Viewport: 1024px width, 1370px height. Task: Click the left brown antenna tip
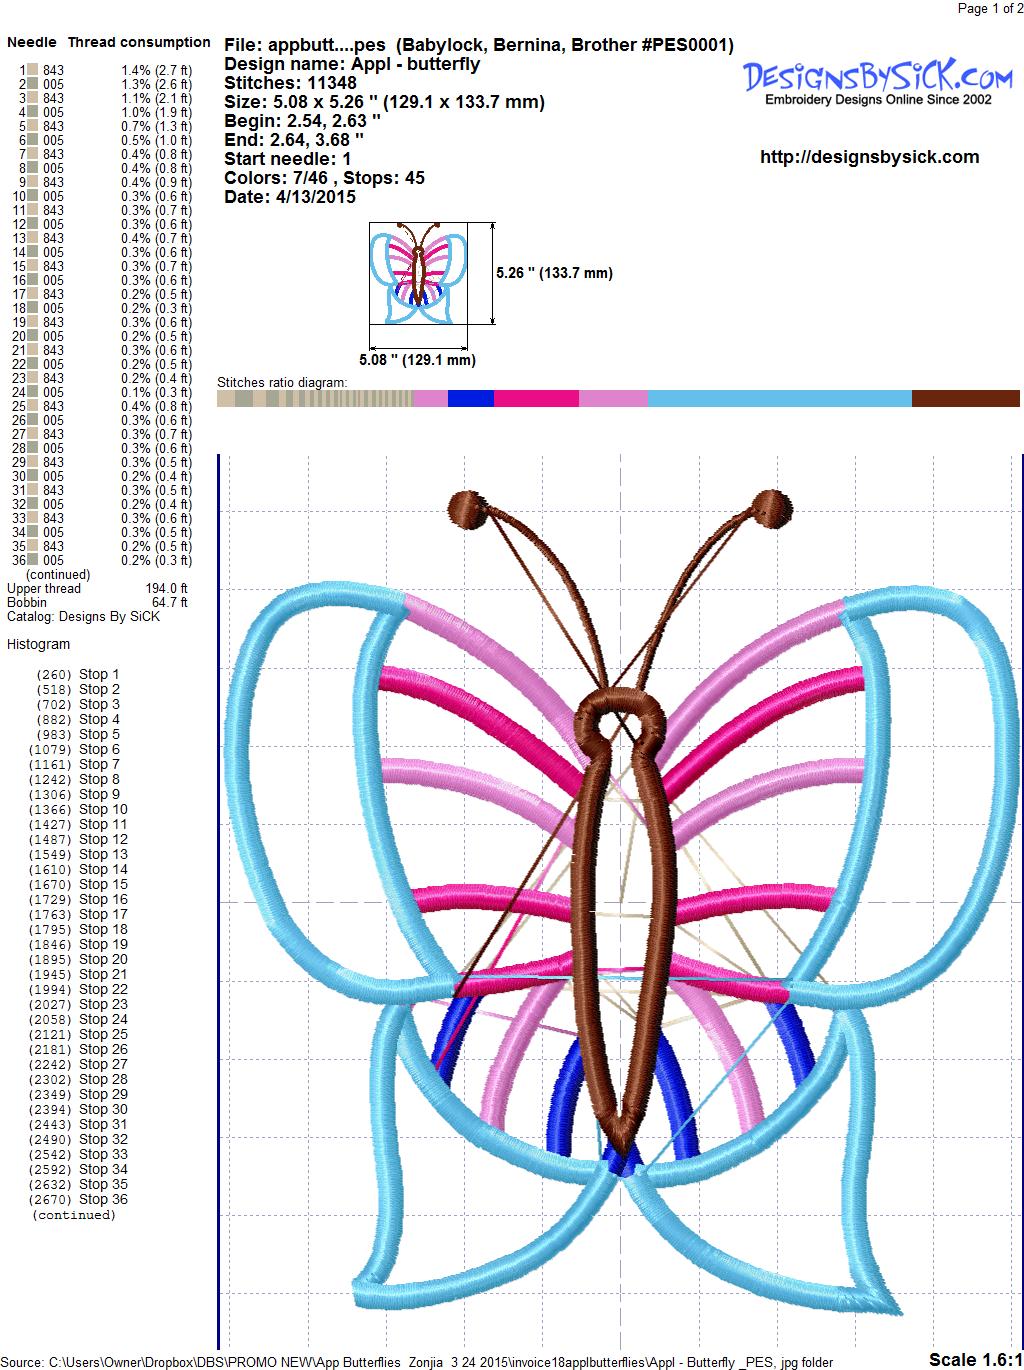465,506
